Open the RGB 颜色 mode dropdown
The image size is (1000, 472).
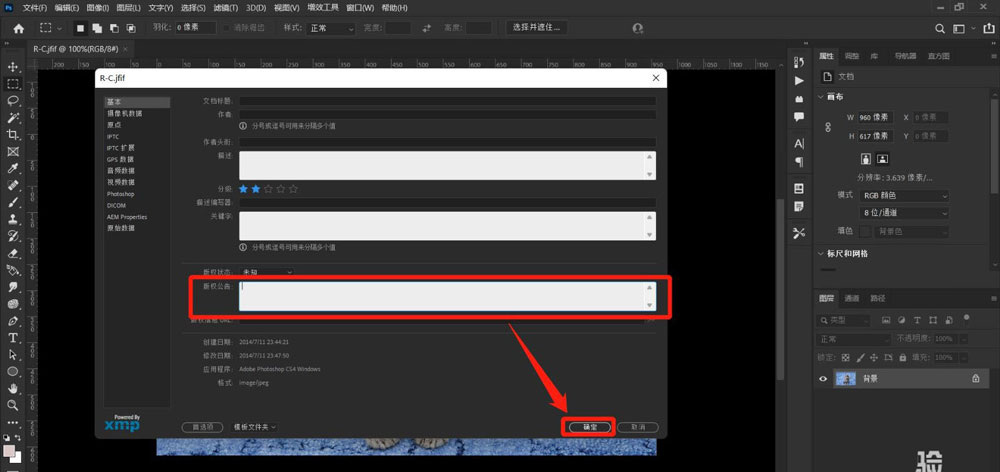pos(902,194)
